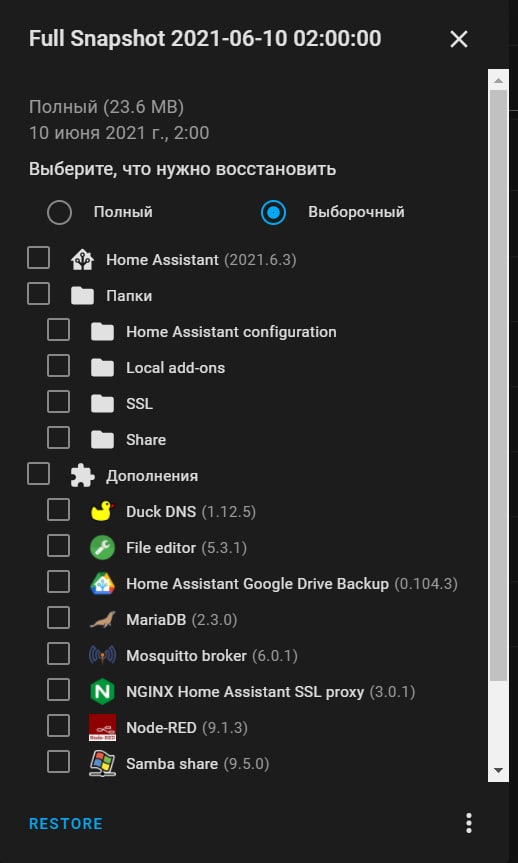Tick the Home Assistant configuration checkbox

[x=58, y=330]
